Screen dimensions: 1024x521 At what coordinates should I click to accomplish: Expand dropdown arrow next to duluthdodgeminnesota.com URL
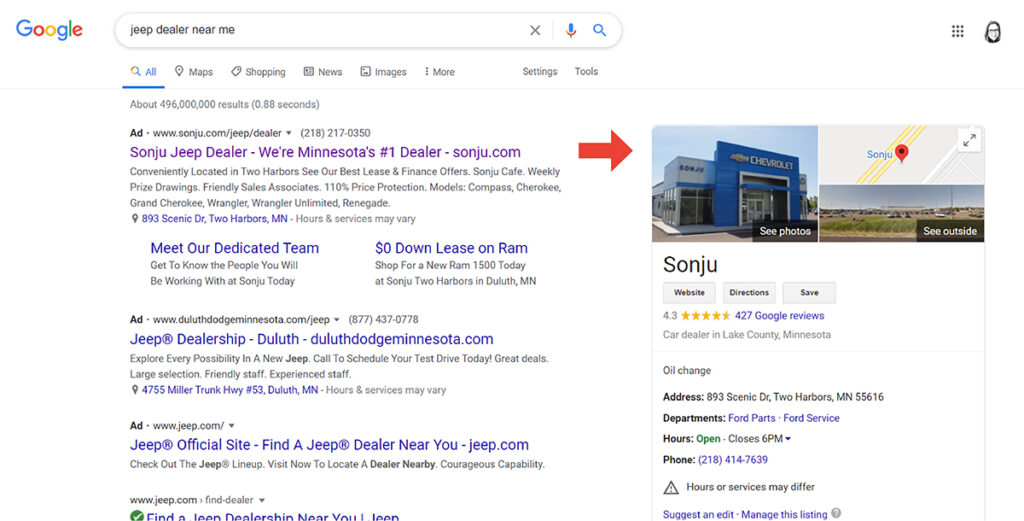tap(337, 320)
